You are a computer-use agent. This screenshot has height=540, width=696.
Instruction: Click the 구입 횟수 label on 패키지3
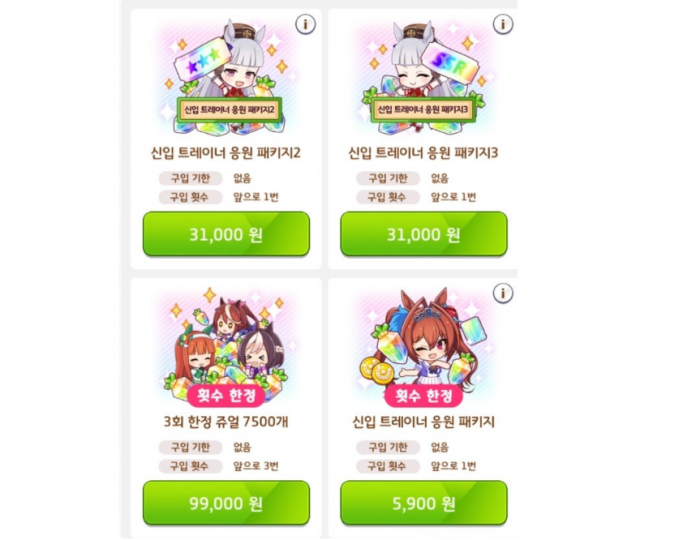pyautogui.click(x=388, y=197)
